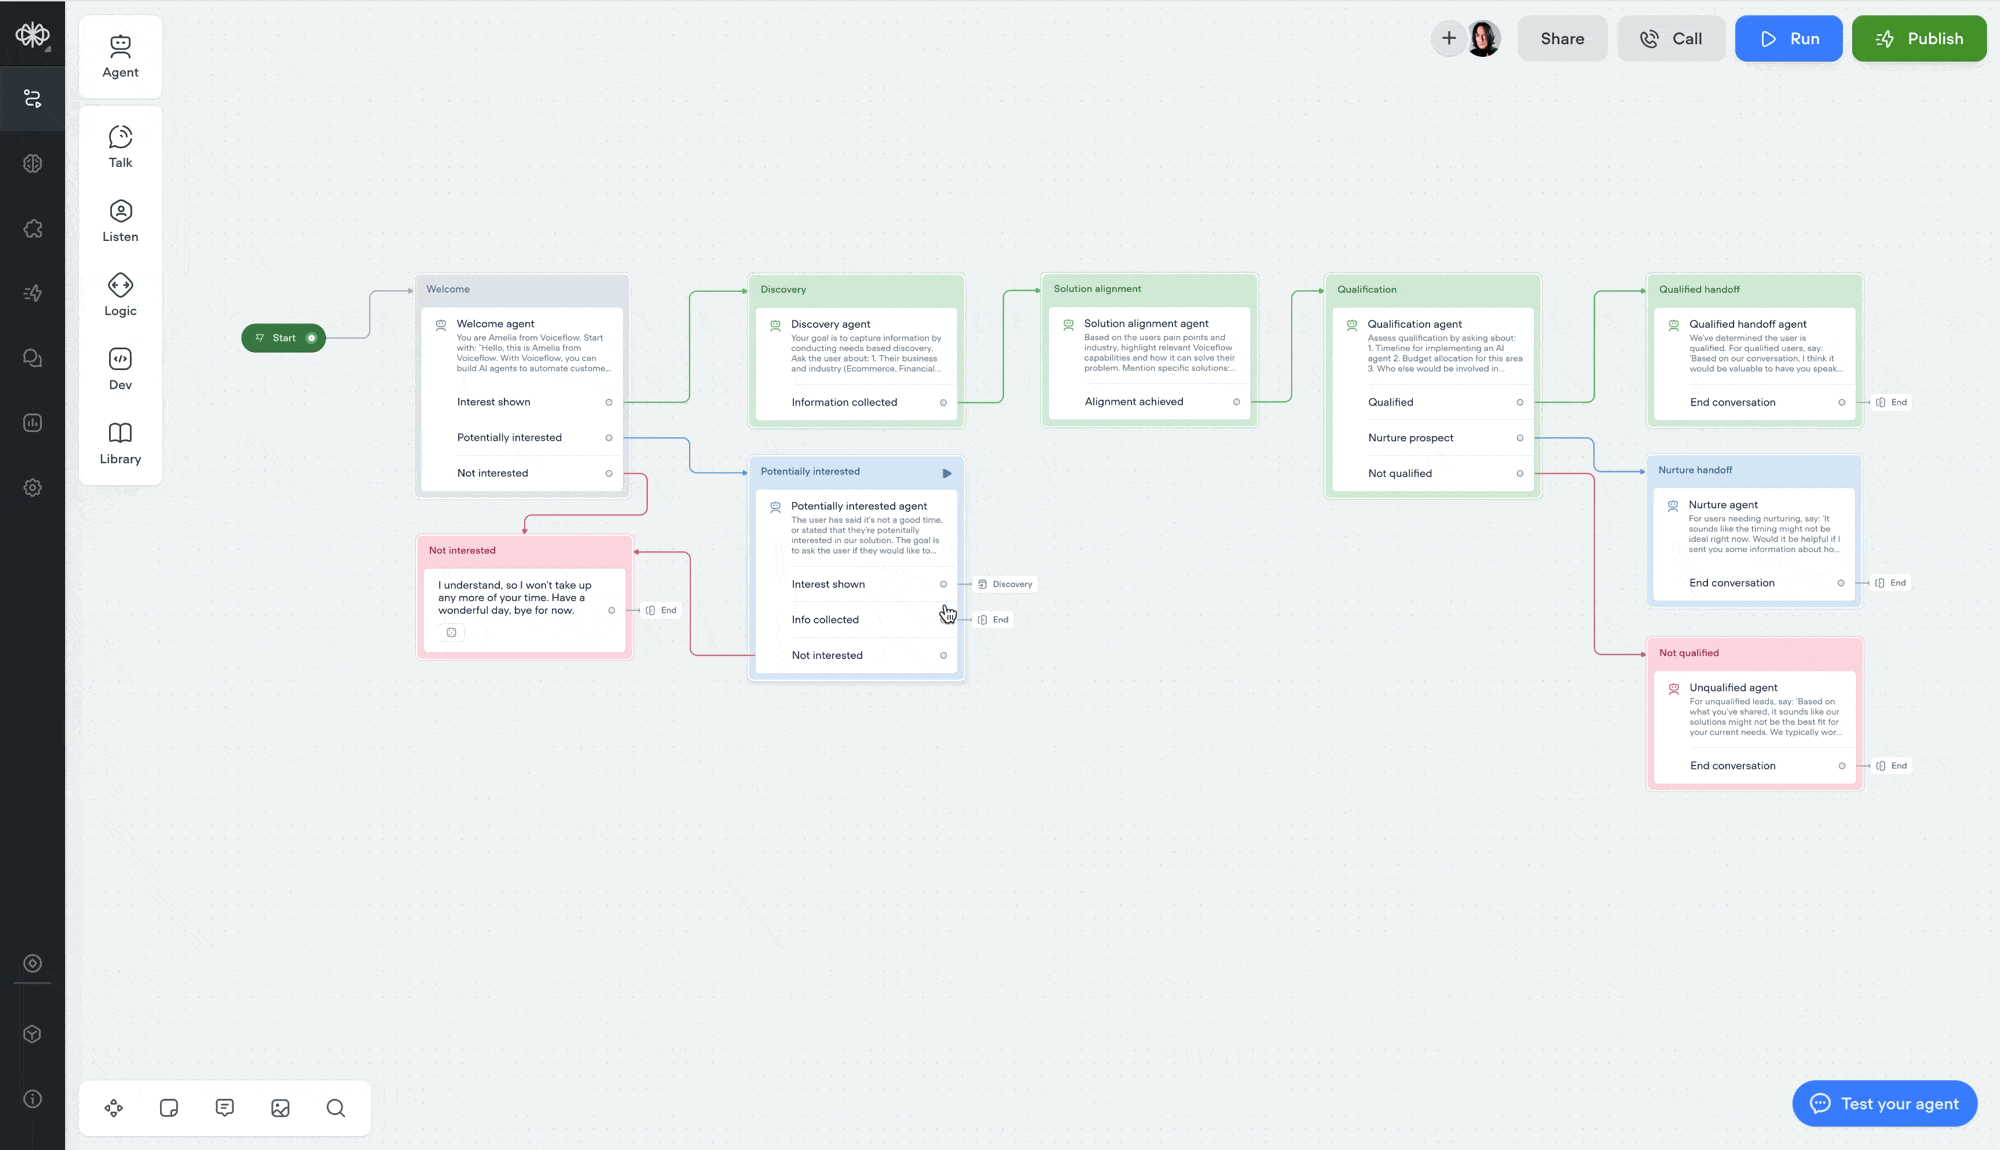Open workspace menu from Voiceflow logo
This screenshot has height=1150, width=2000.
[32, 35]
